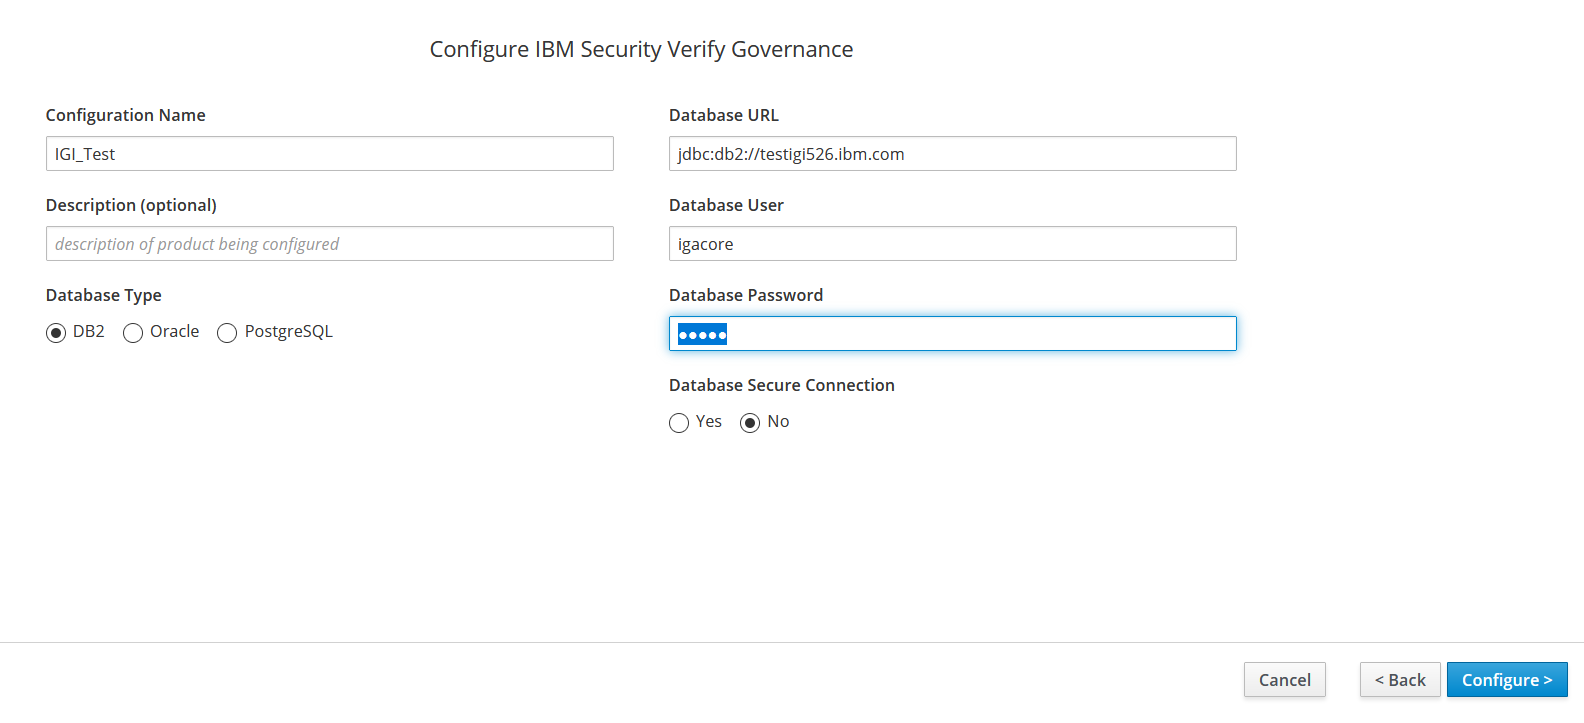Click the blue Configure button
Viewport: 1584px width, 723px height.
coord(1506,680)
